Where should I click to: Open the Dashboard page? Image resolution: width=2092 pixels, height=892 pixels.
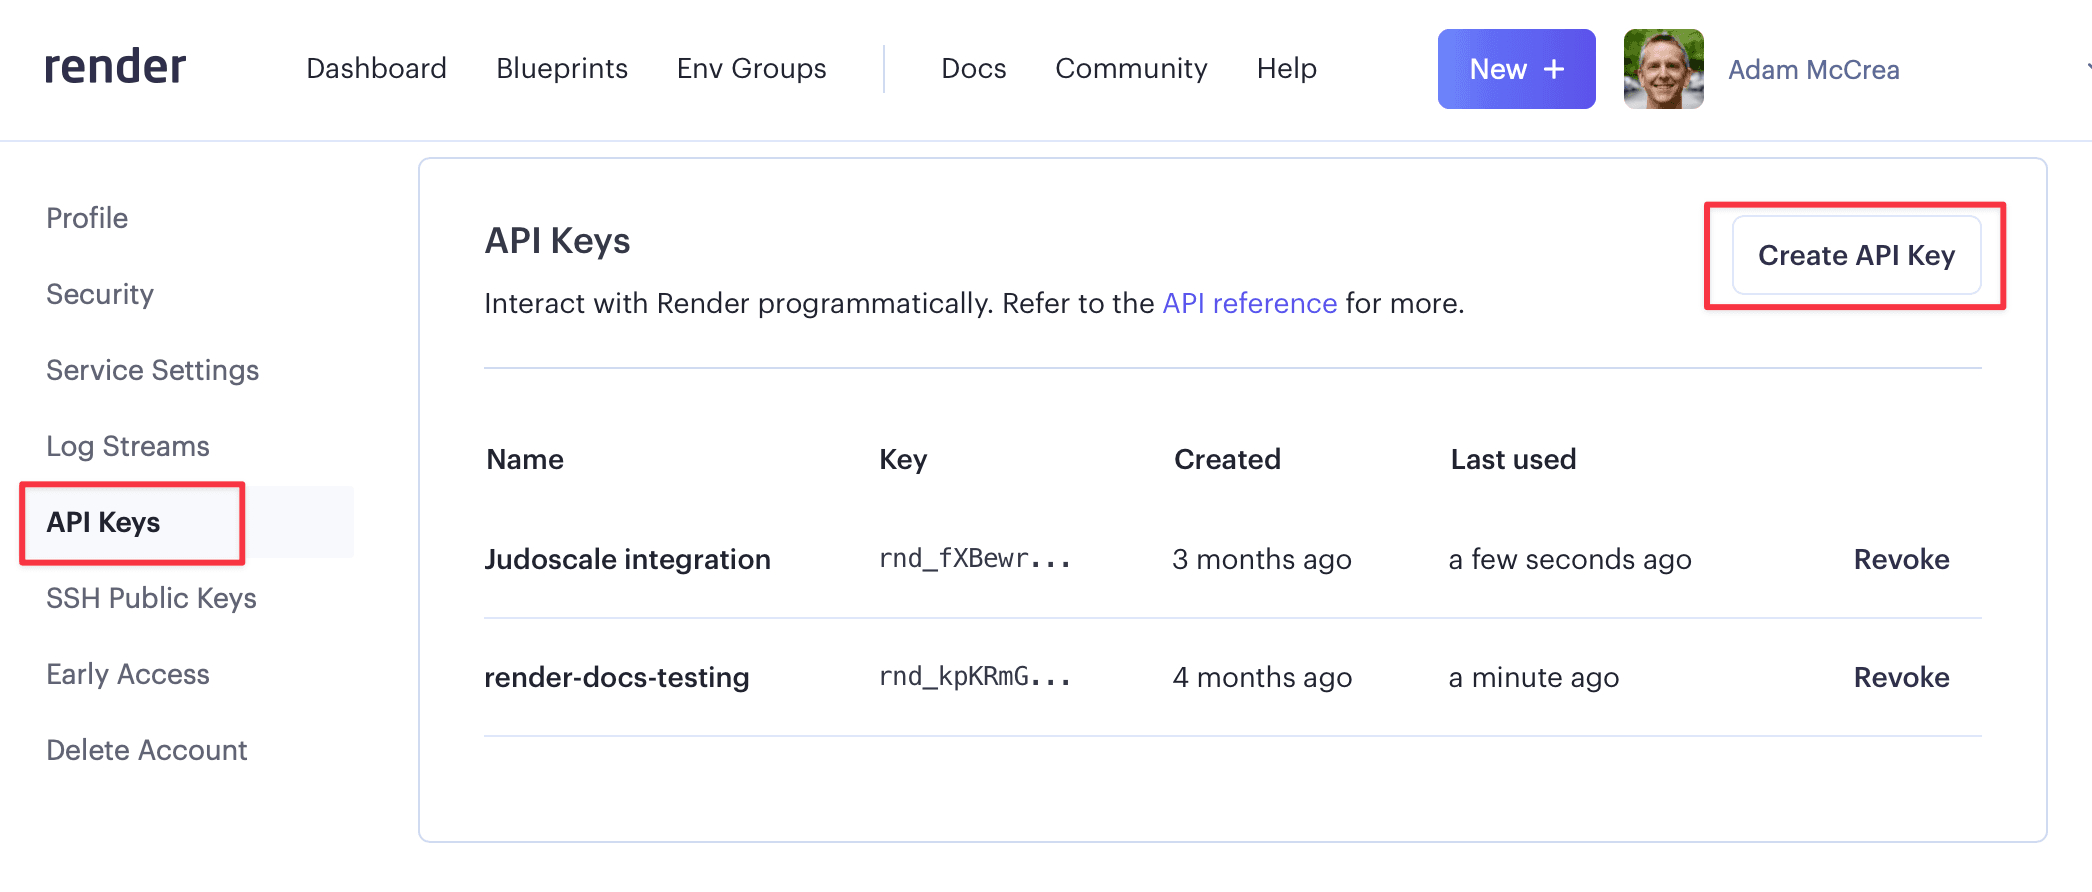(x=376, y=68)
